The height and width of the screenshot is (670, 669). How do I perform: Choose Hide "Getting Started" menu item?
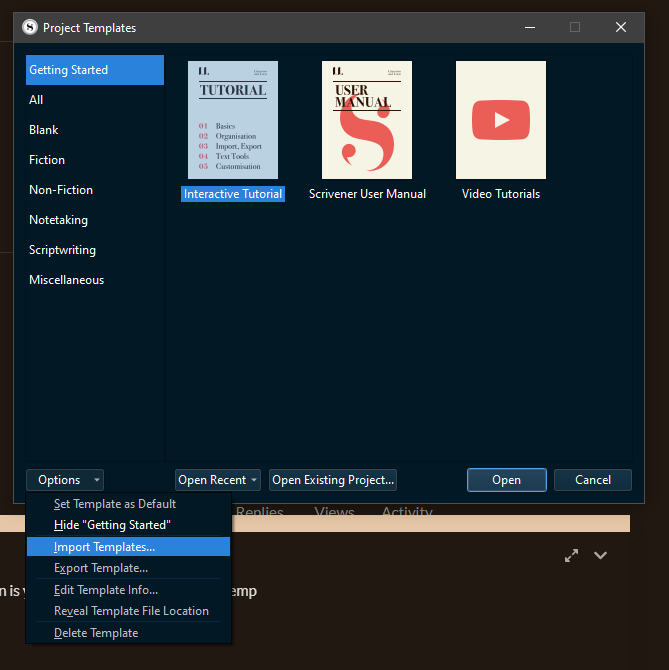click(x=128, y=525)
